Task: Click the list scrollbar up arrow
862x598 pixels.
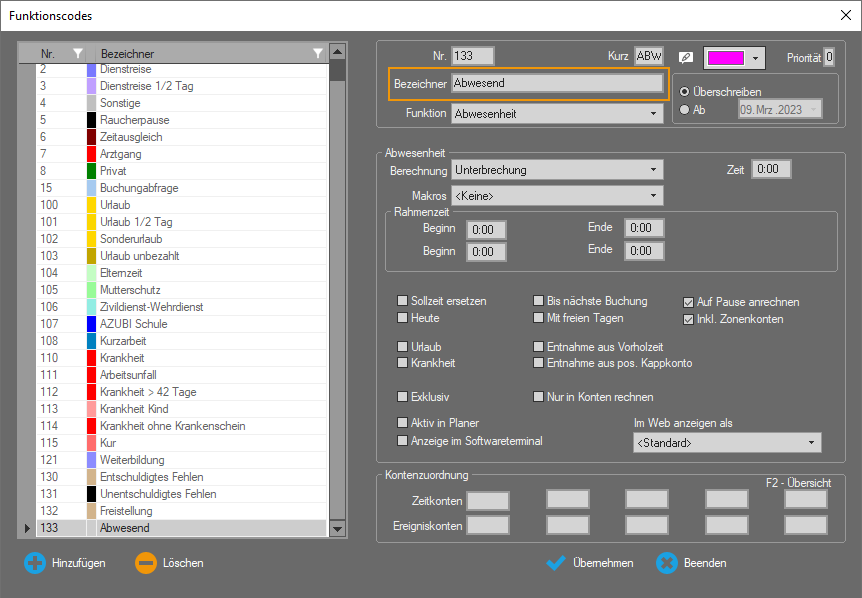Action: tap(337, 53)
